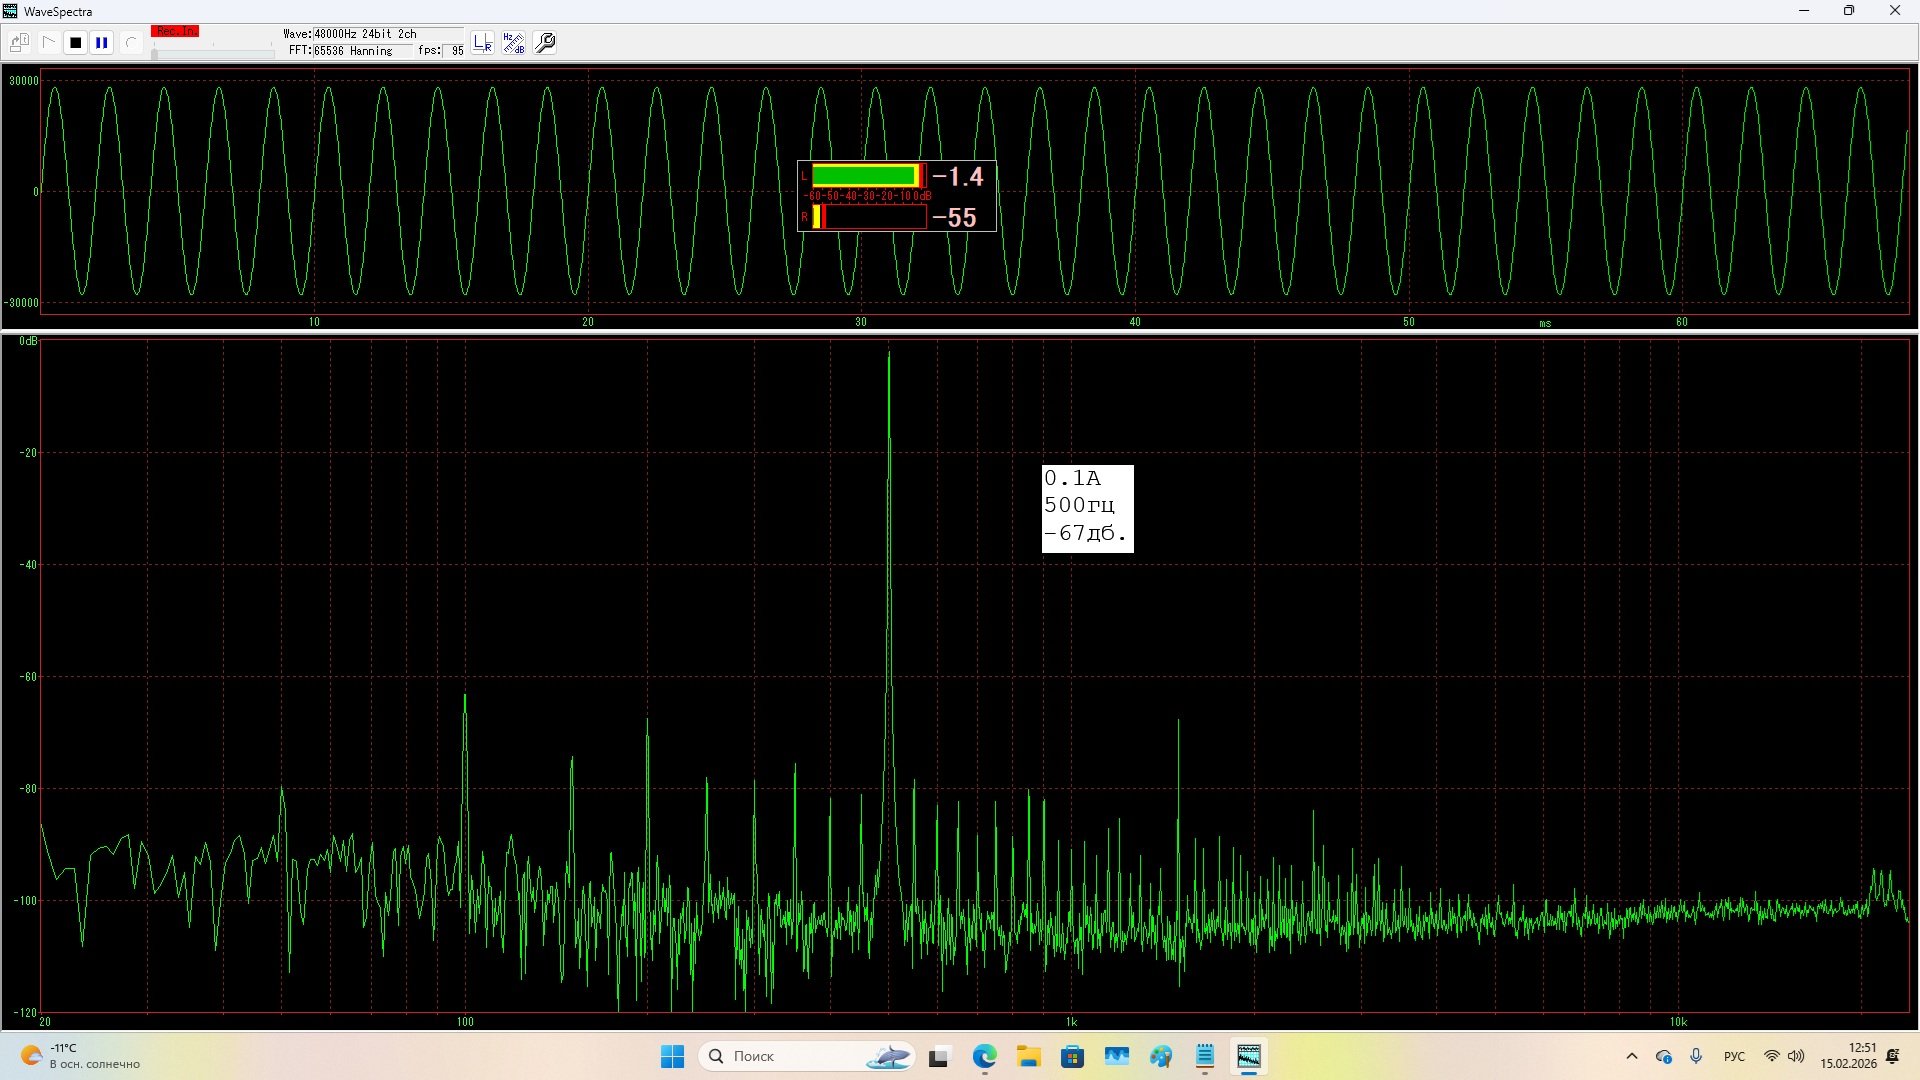This screenshot has height=1080, width=1920.
Task: Toggle Hz/dB measurement cursor icon
Action: point(513,43)
